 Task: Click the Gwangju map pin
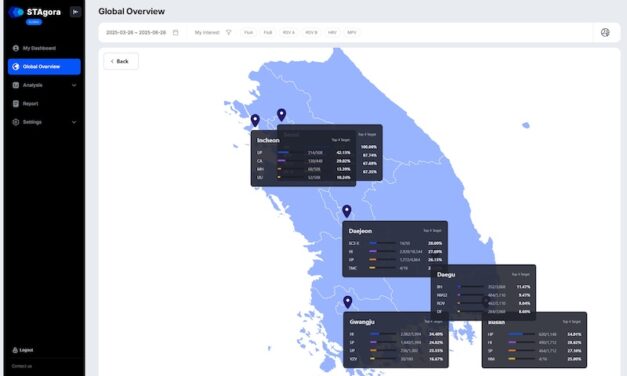tap(348, 302)
